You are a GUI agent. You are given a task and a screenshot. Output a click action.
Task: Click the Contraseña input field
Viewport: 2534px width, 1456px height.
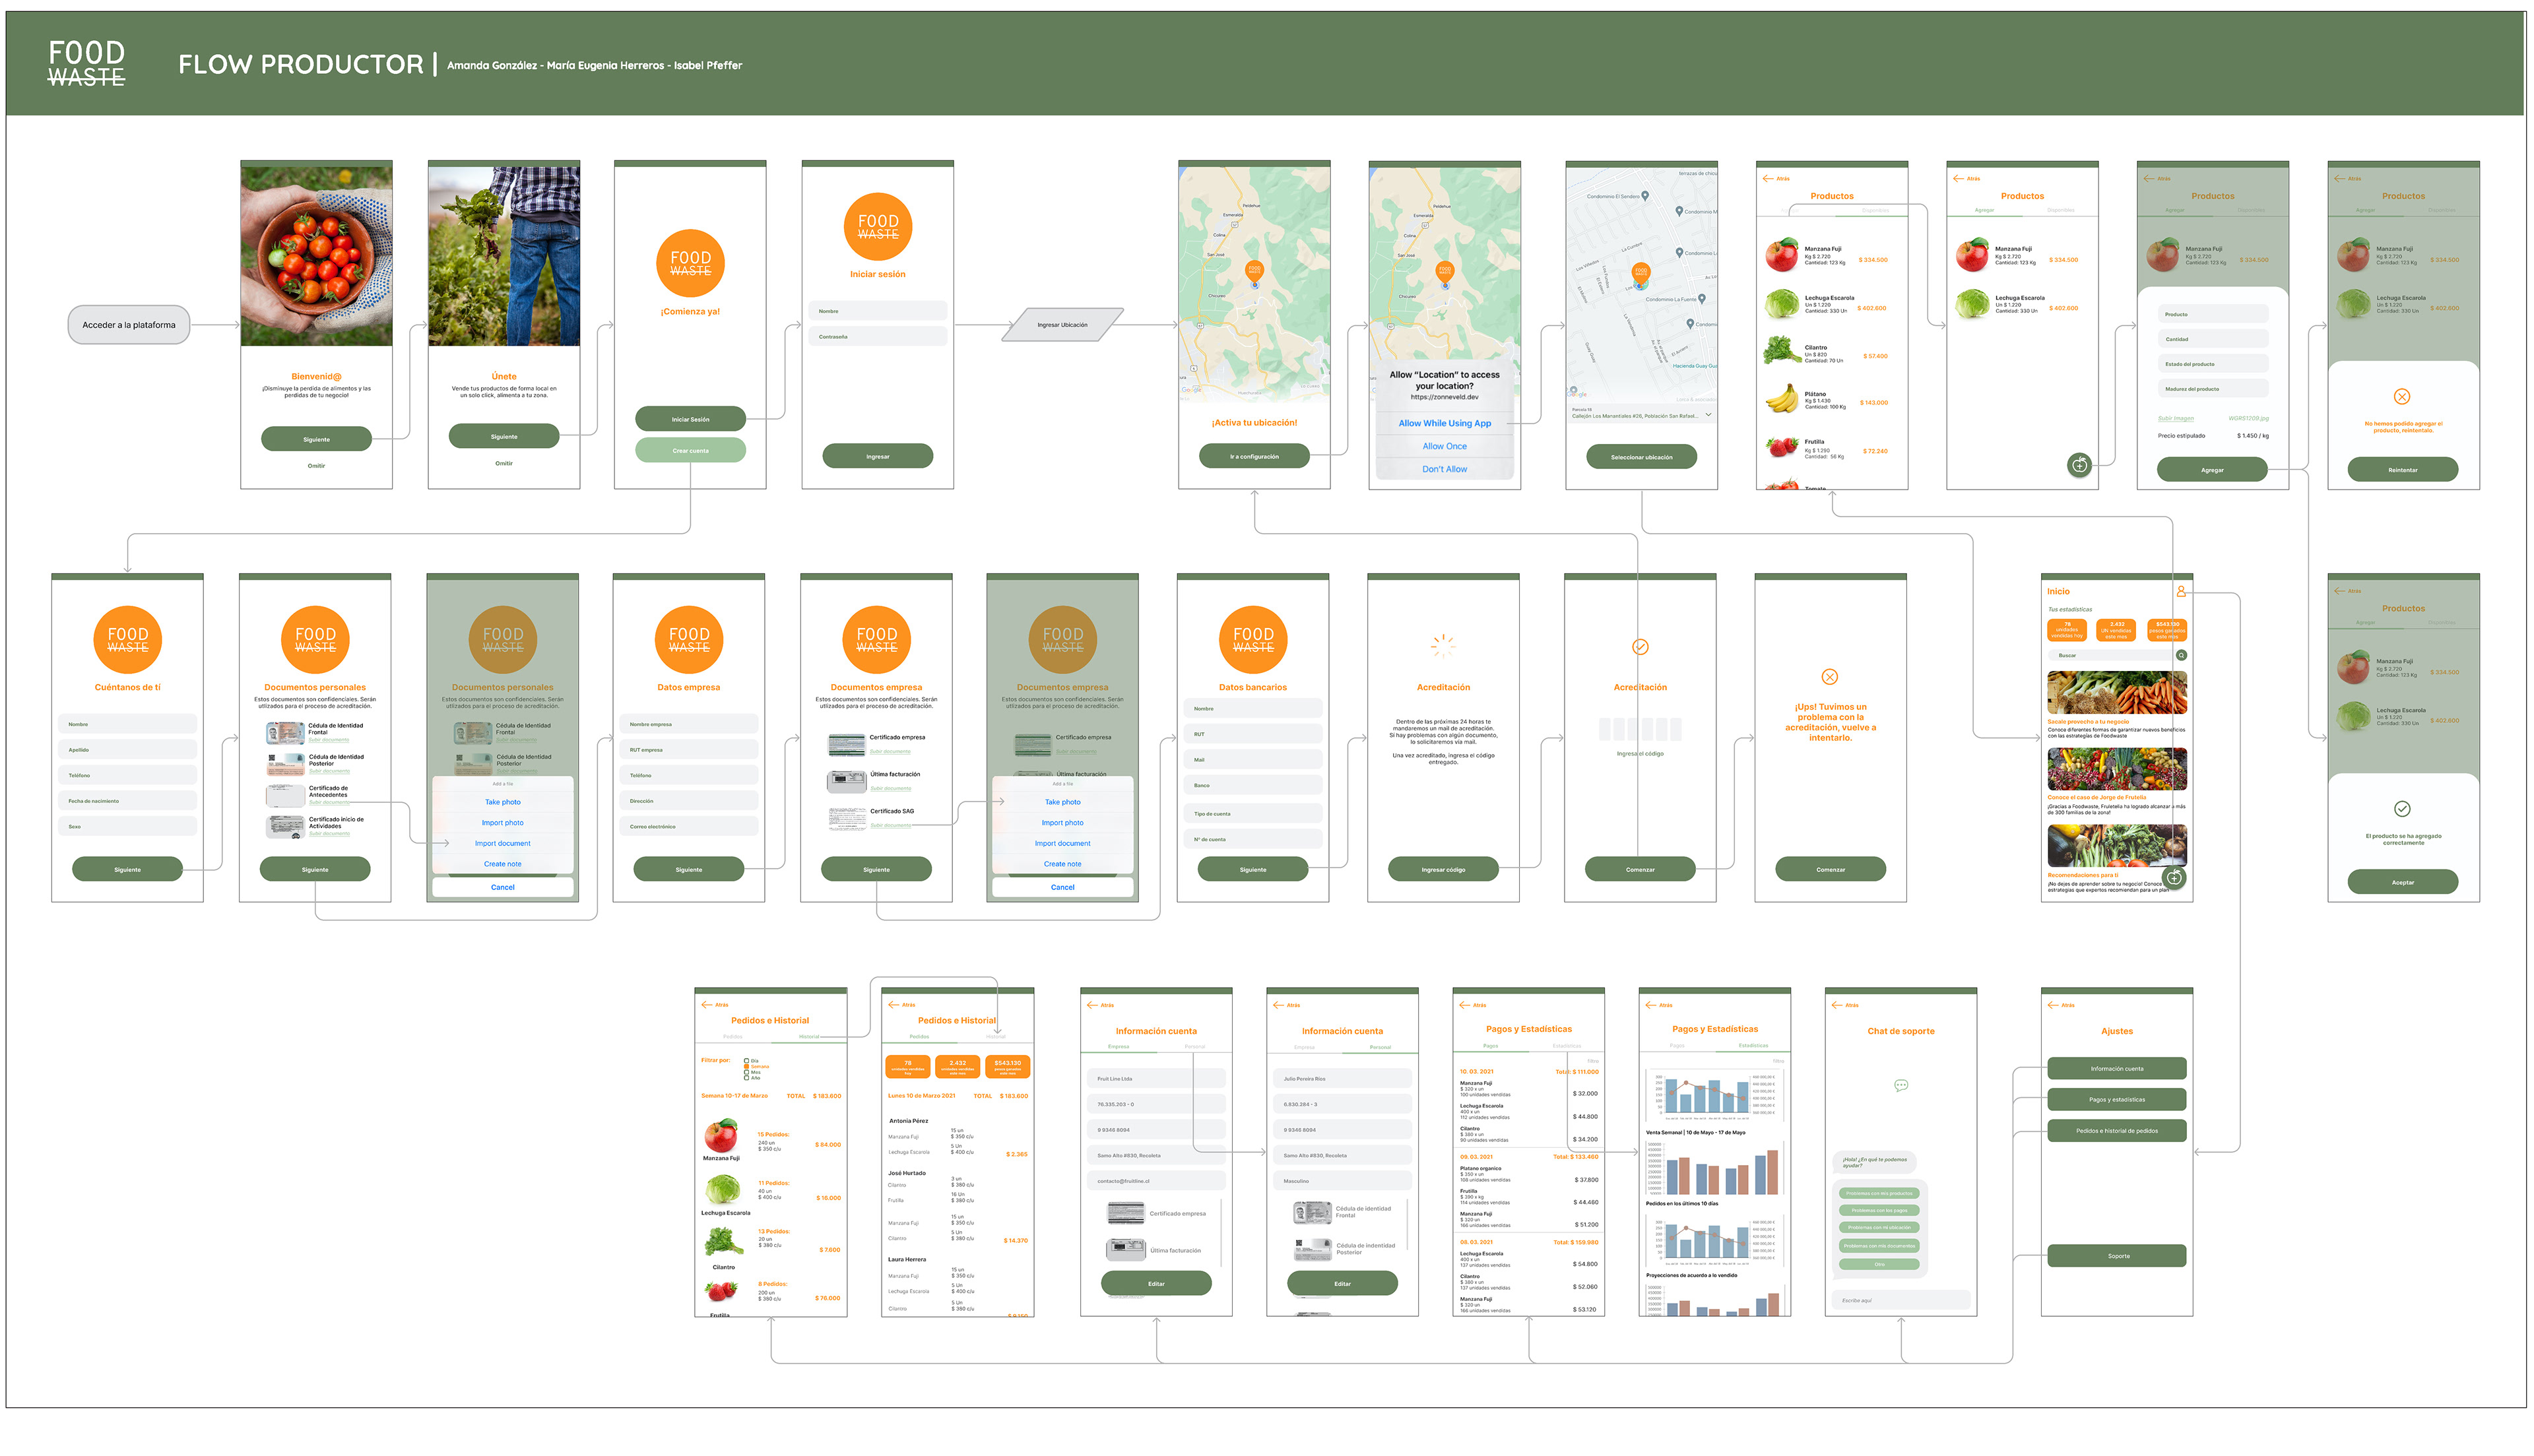tap(878, 337)
